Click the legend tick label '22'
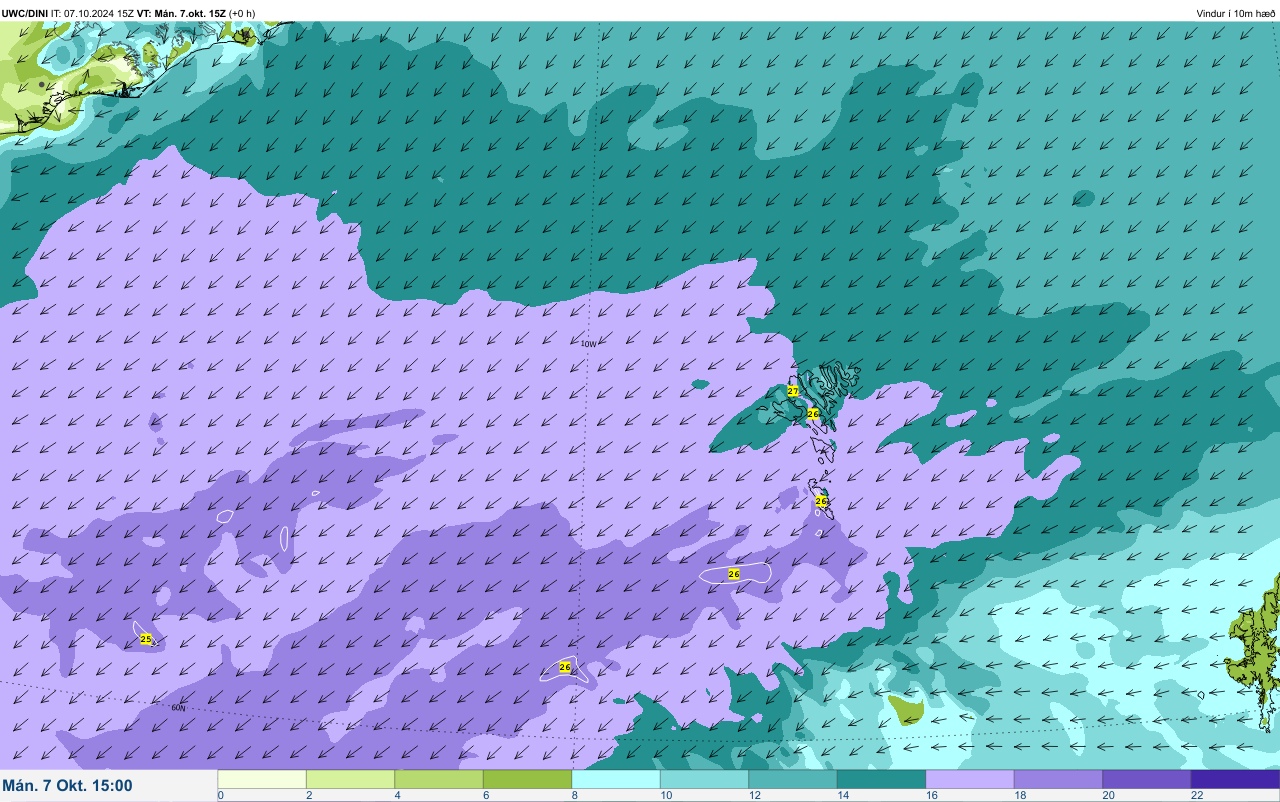1280x802 pixels. pyautogui.click(x=1197, y=795)
